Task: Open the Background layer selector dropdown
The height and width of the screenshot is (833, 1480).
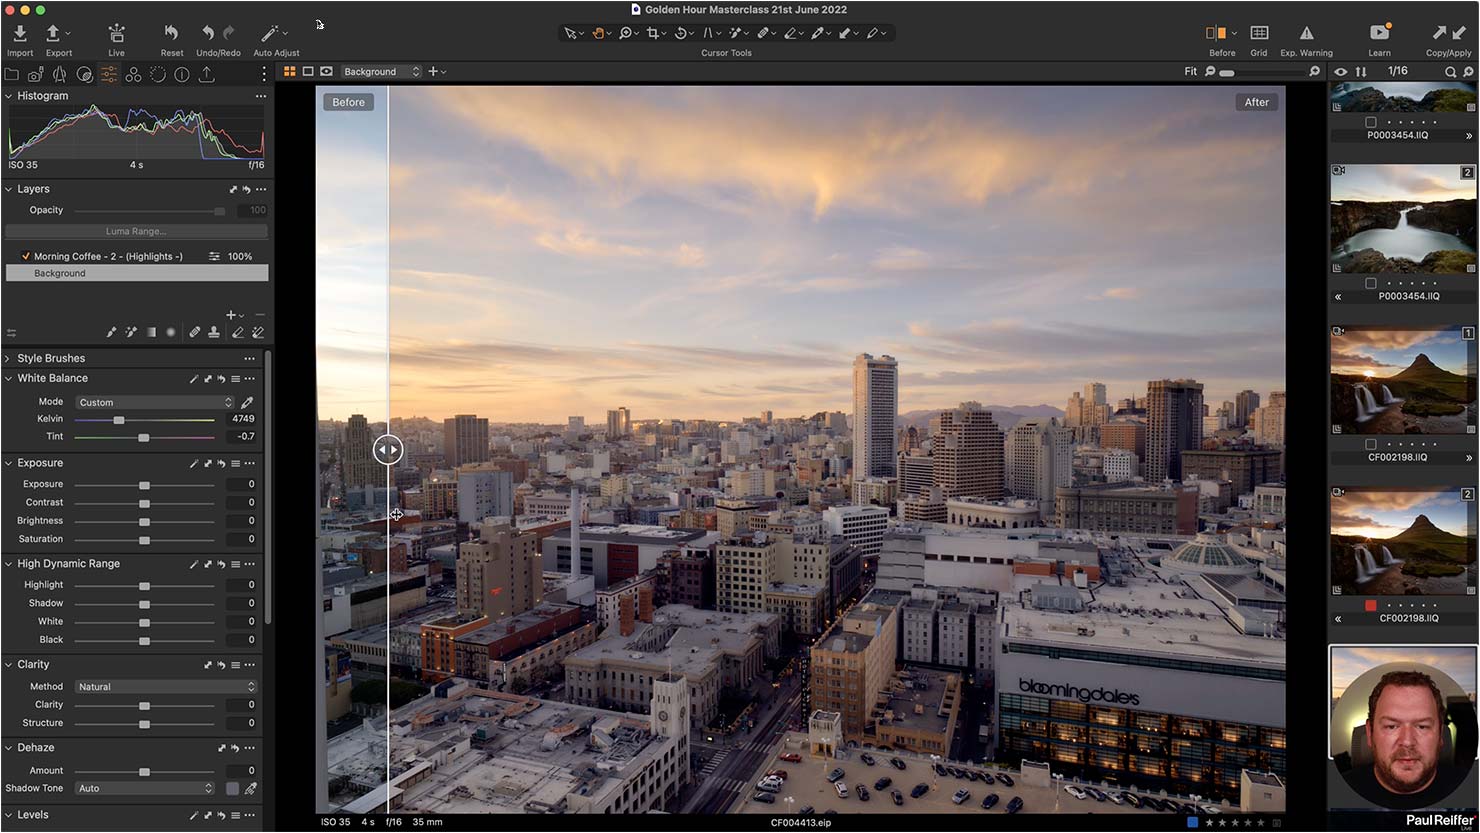Action: click(x=381, y=72)
